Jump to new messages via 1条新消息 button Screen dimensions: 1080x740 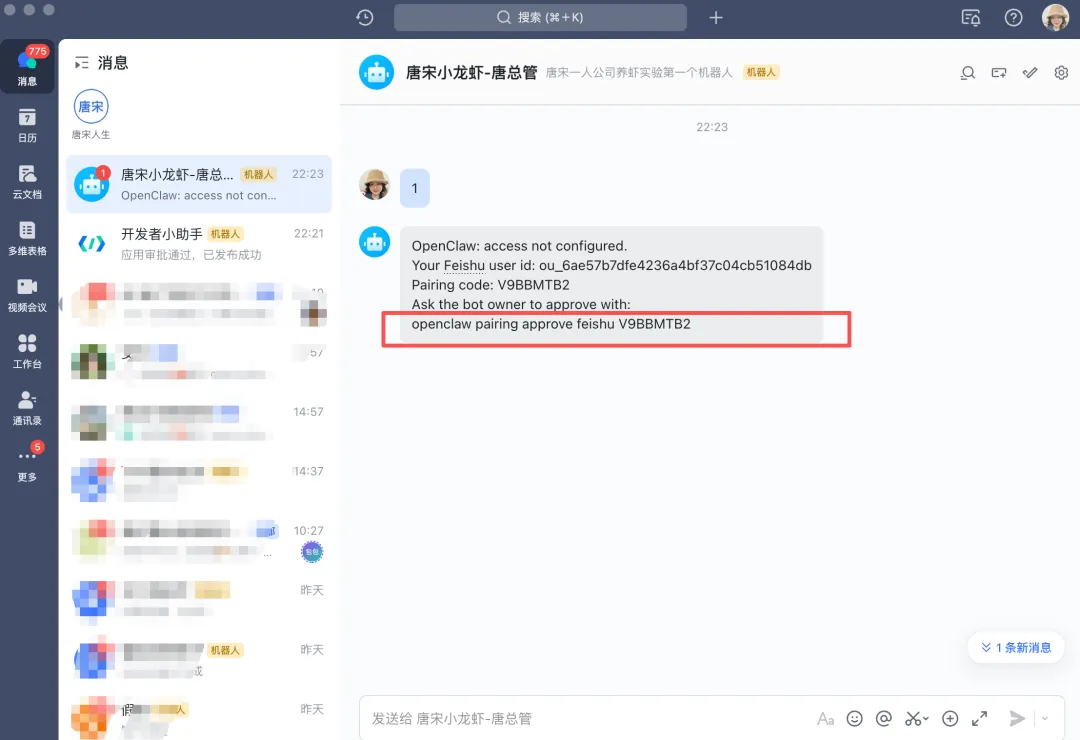[1016, 648]
